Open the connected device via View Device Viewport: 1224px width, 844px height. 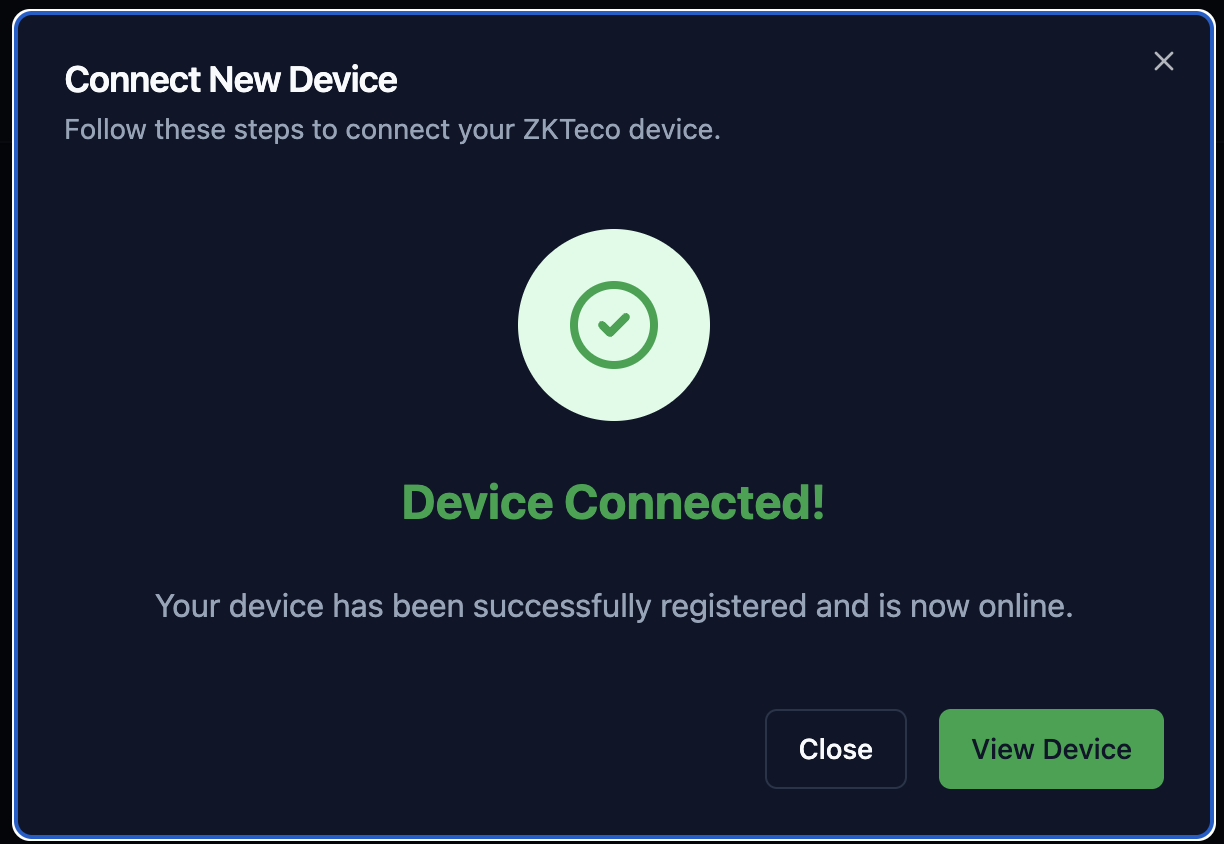[x=1051, y=749]
